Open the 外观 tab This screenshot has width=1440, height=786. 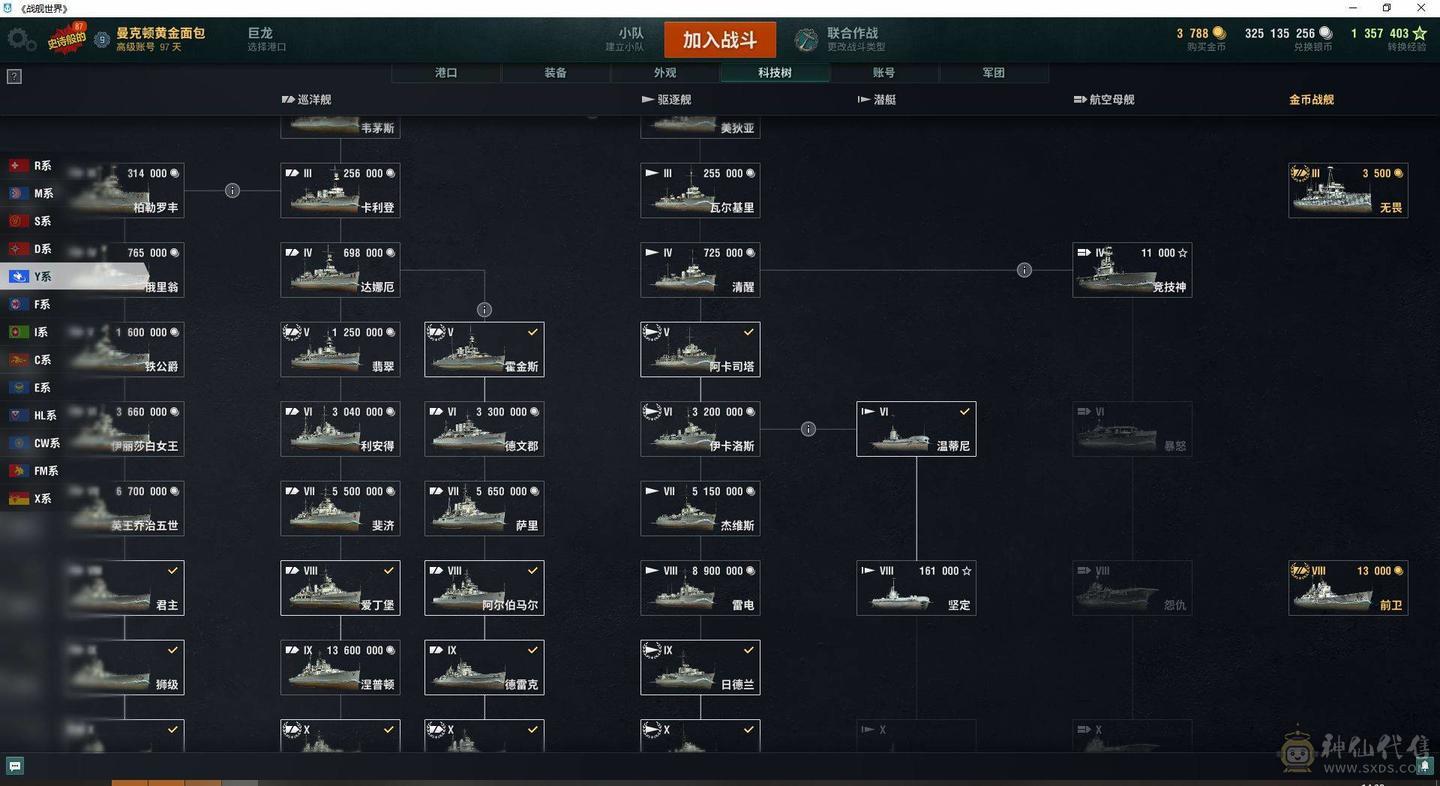665,73
